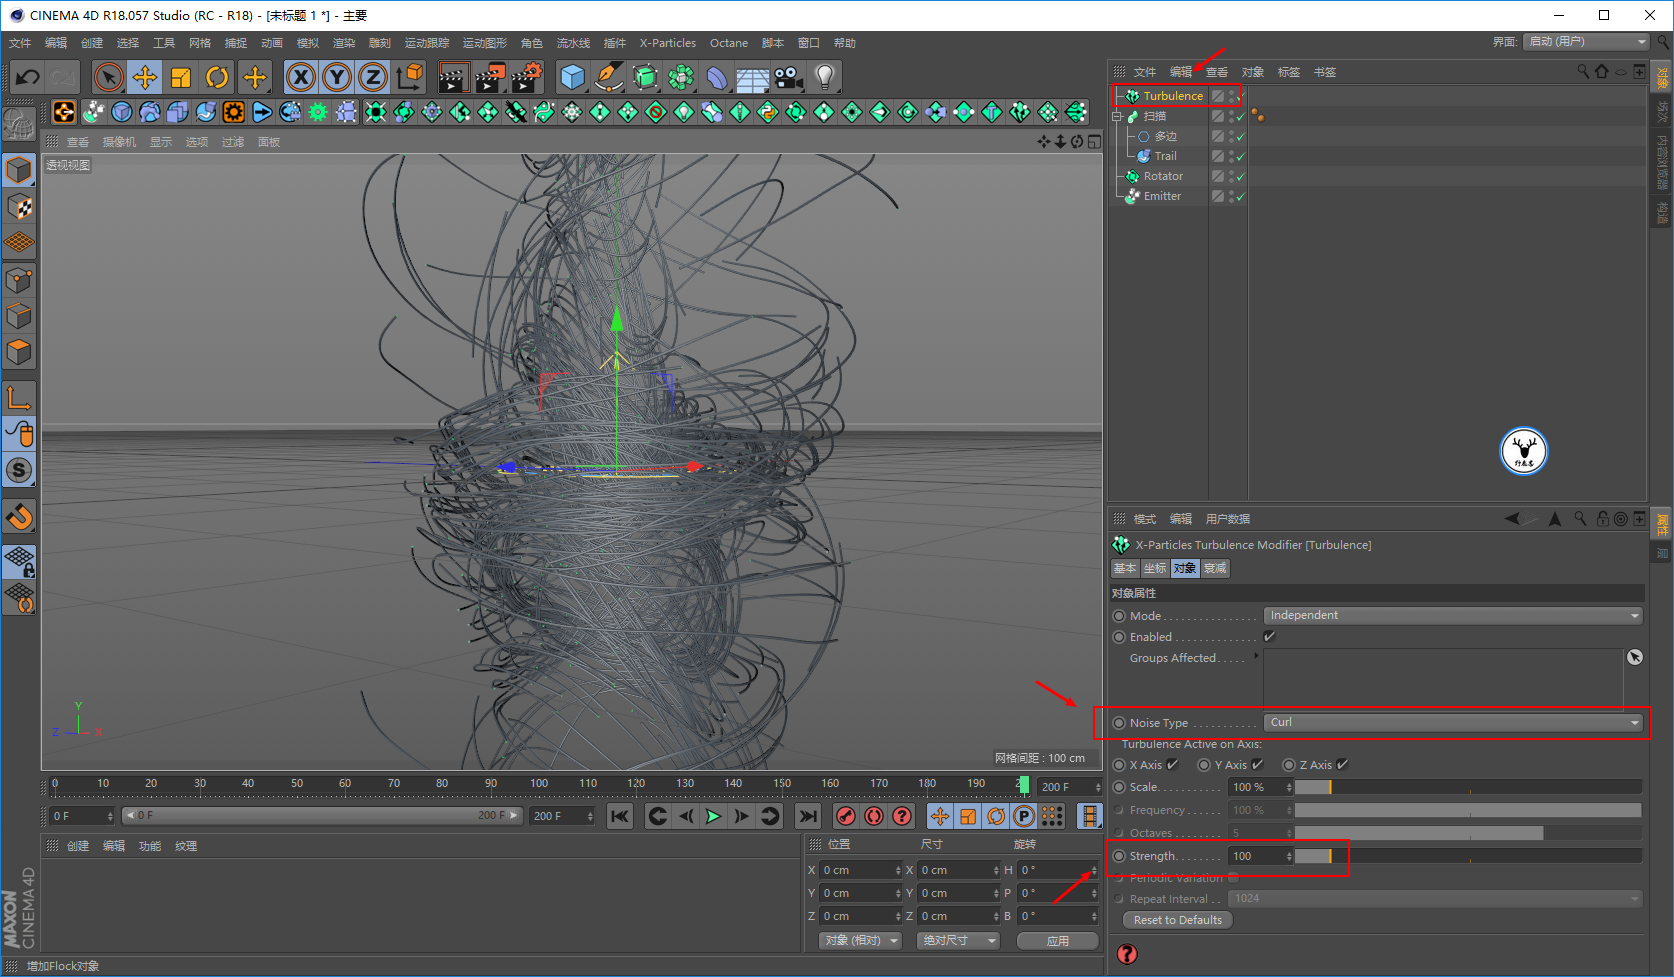Click frame 100 on the timeline ruler
1674x977 pixels.
[539, 784]
